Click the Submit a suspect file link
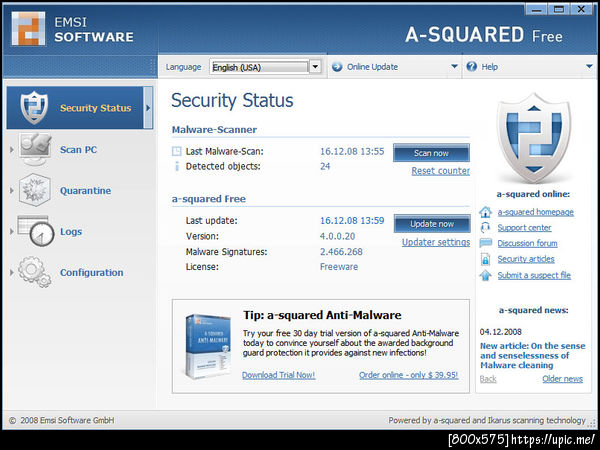Image resolution: width=600 pixels, height=450 pixels. (x=534, y=275)
